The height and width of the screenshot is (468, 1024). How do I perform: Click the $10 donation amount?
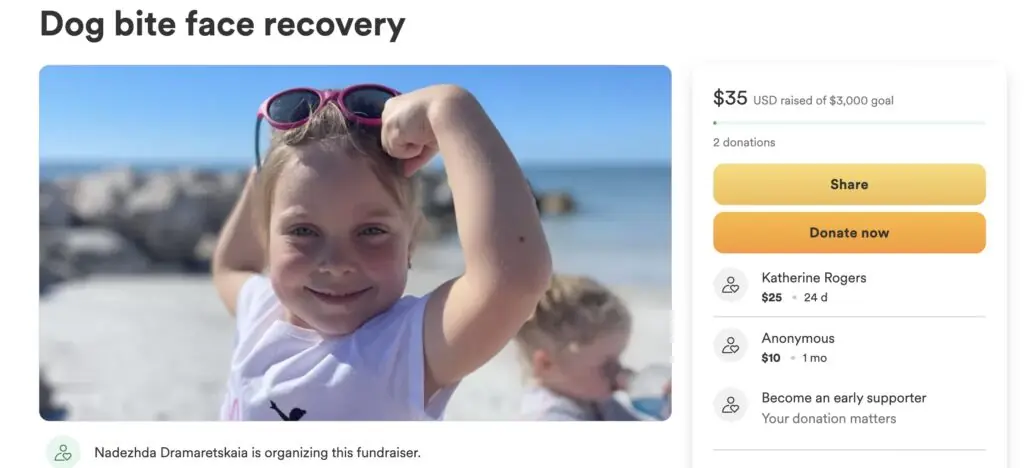click(771, 358)
